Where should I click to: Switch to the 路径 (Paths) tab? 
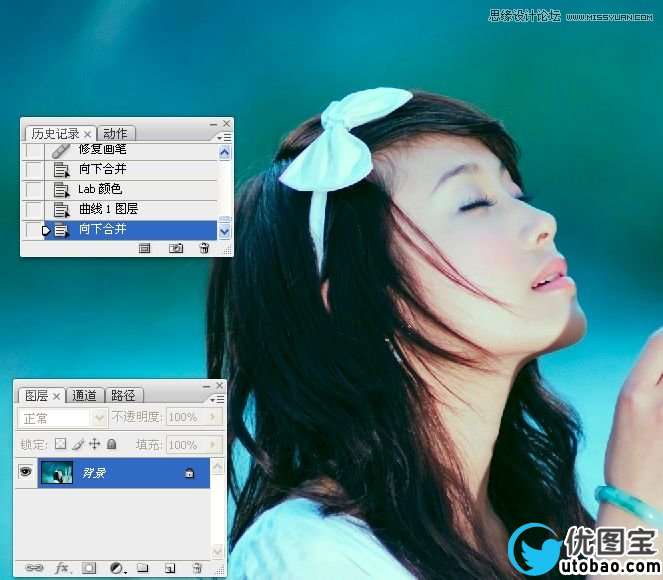click(123, 396)
